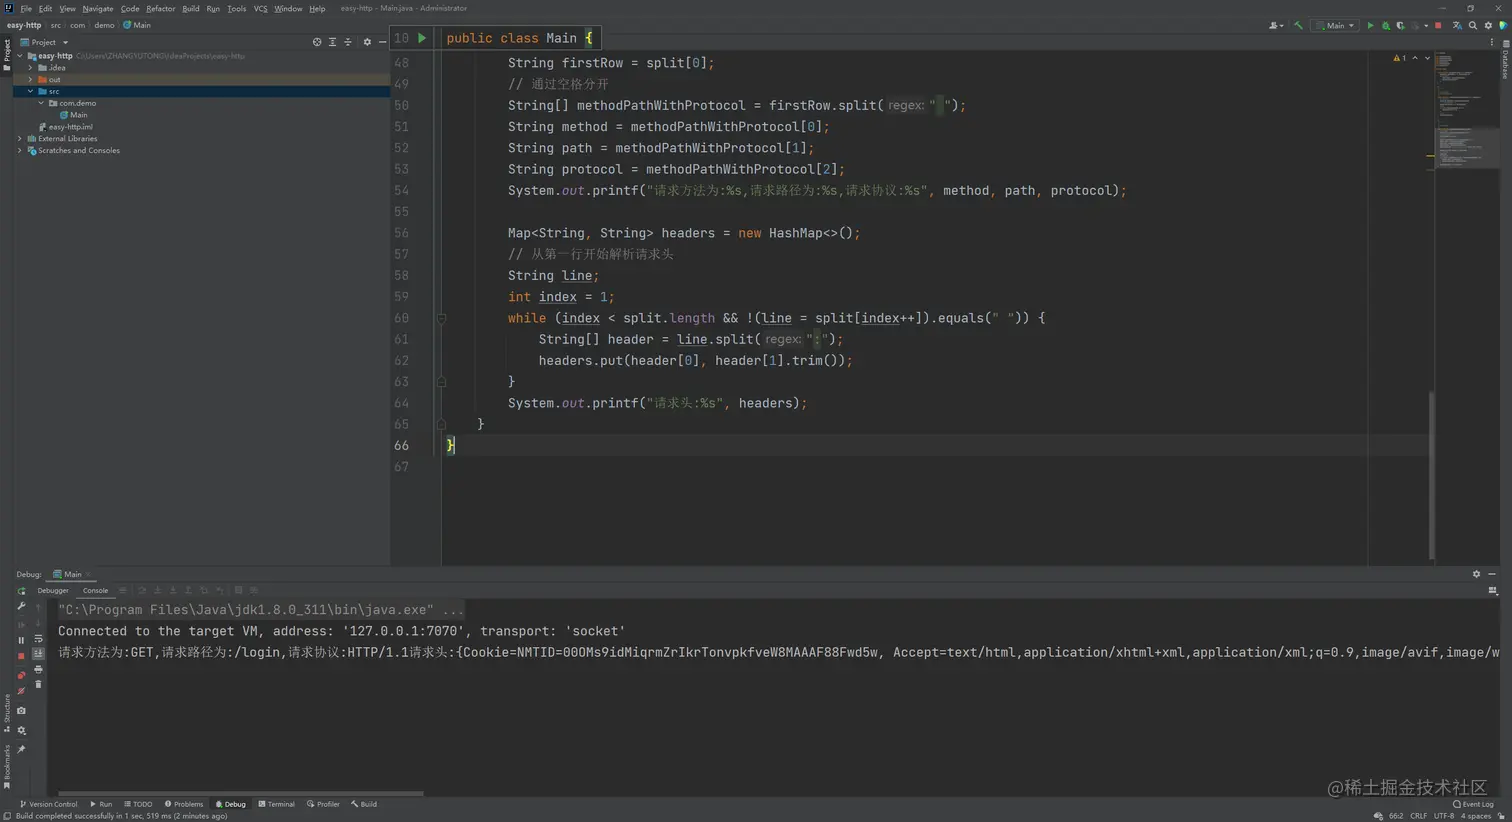The width and height of the screenshot is (1512, 822).
Task: Stop Main using the Debug panel red square
Action: click(21, 656)
